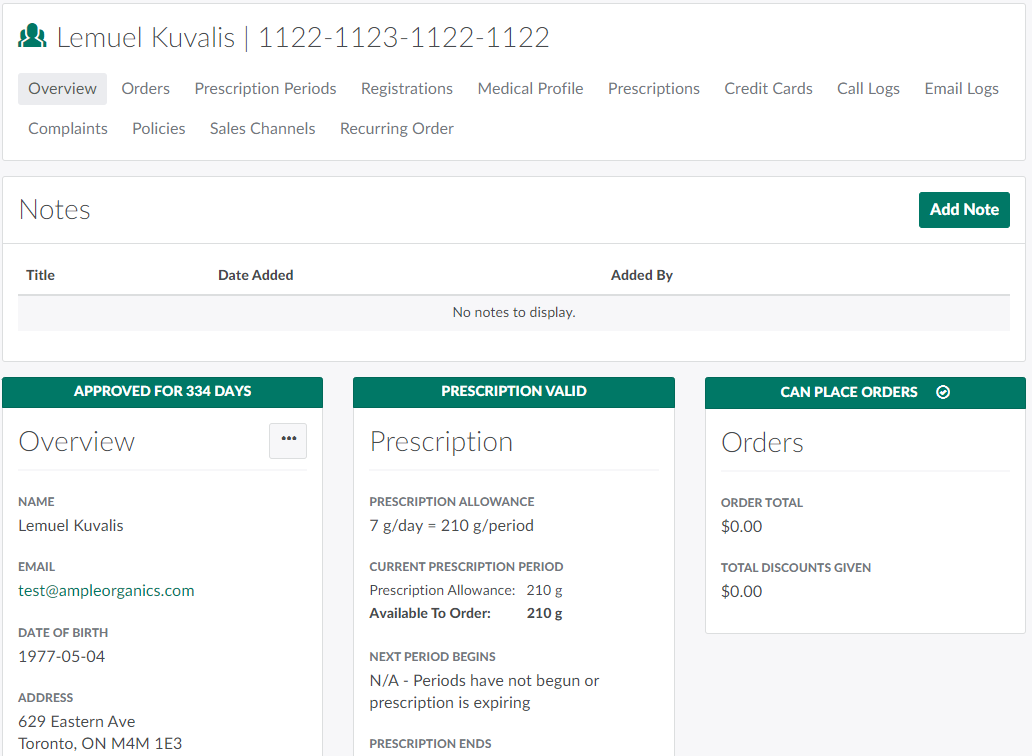Click the Prescription Valid status banner
Viewport: 1032px width, 756px height.
coord(514,392)
